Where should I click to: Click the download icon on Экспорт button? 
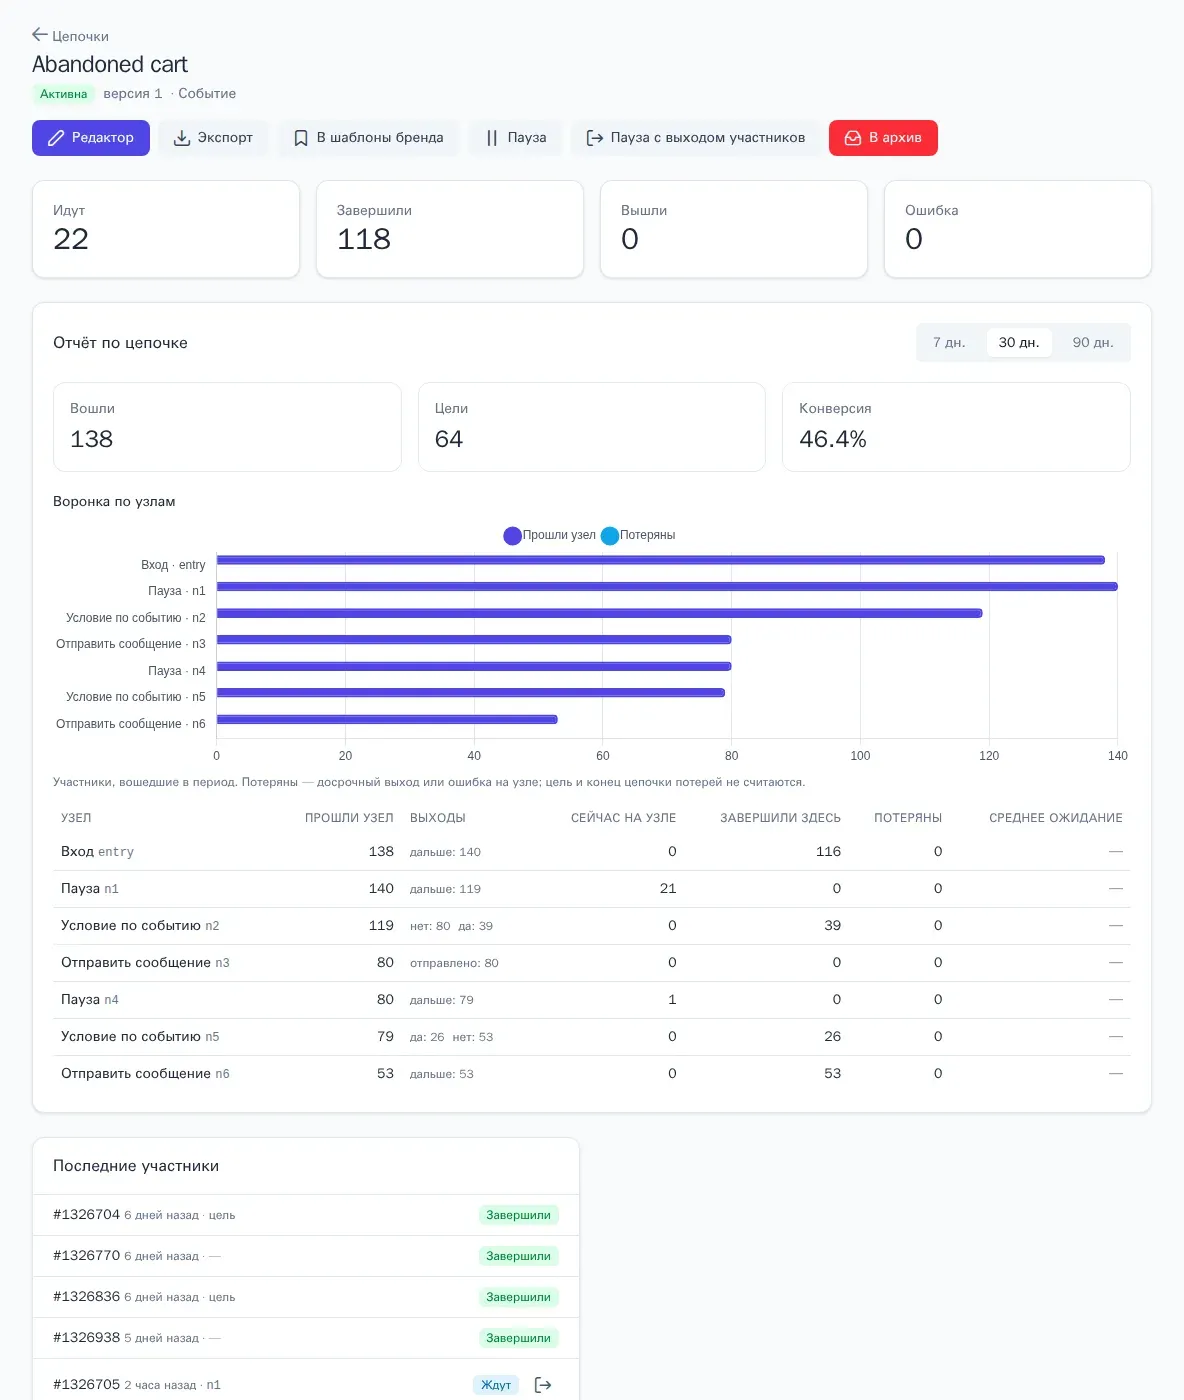coord(182,138)
